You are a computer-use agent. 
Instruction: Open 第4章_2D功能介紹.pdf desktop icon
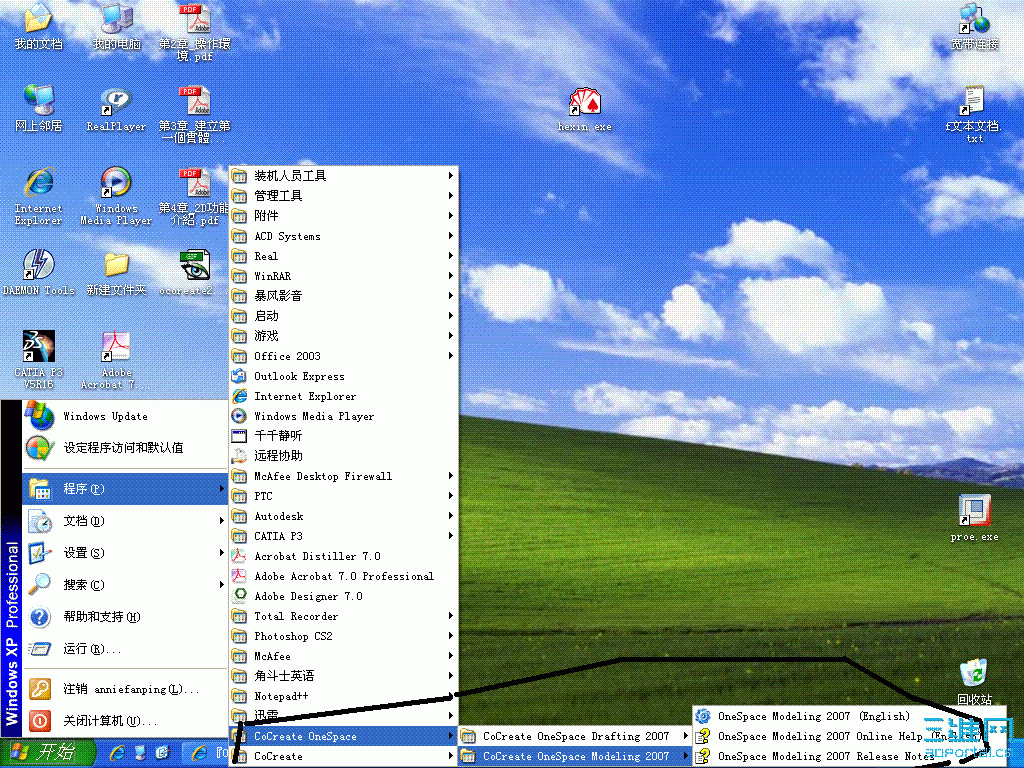point(195,196)
